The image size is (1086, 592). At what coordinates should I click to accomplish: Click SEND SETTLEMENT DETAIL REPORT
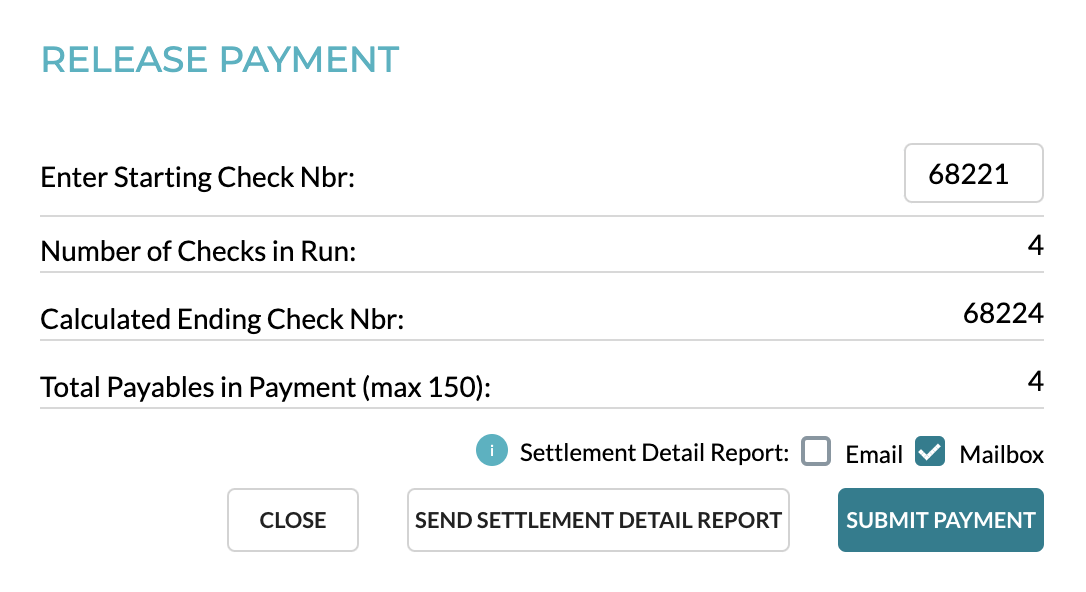tap(598, 519)
